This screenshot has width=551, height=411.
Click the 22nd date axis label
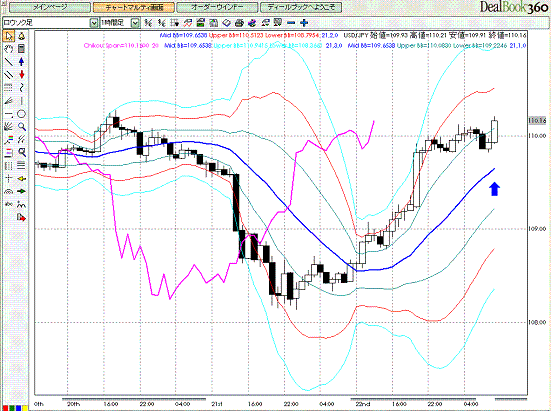point(363,404)
